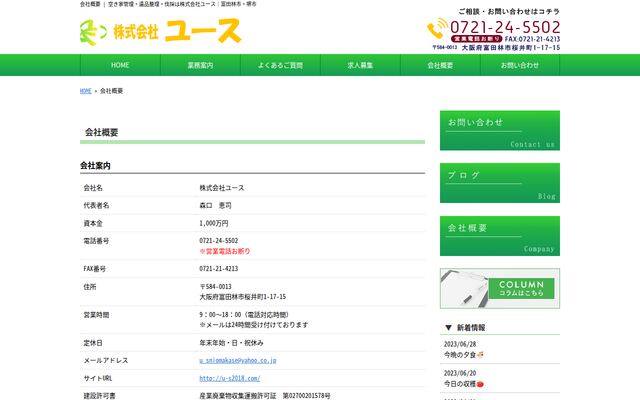Click the 会社案内 section heading

(x=95, y=166)
